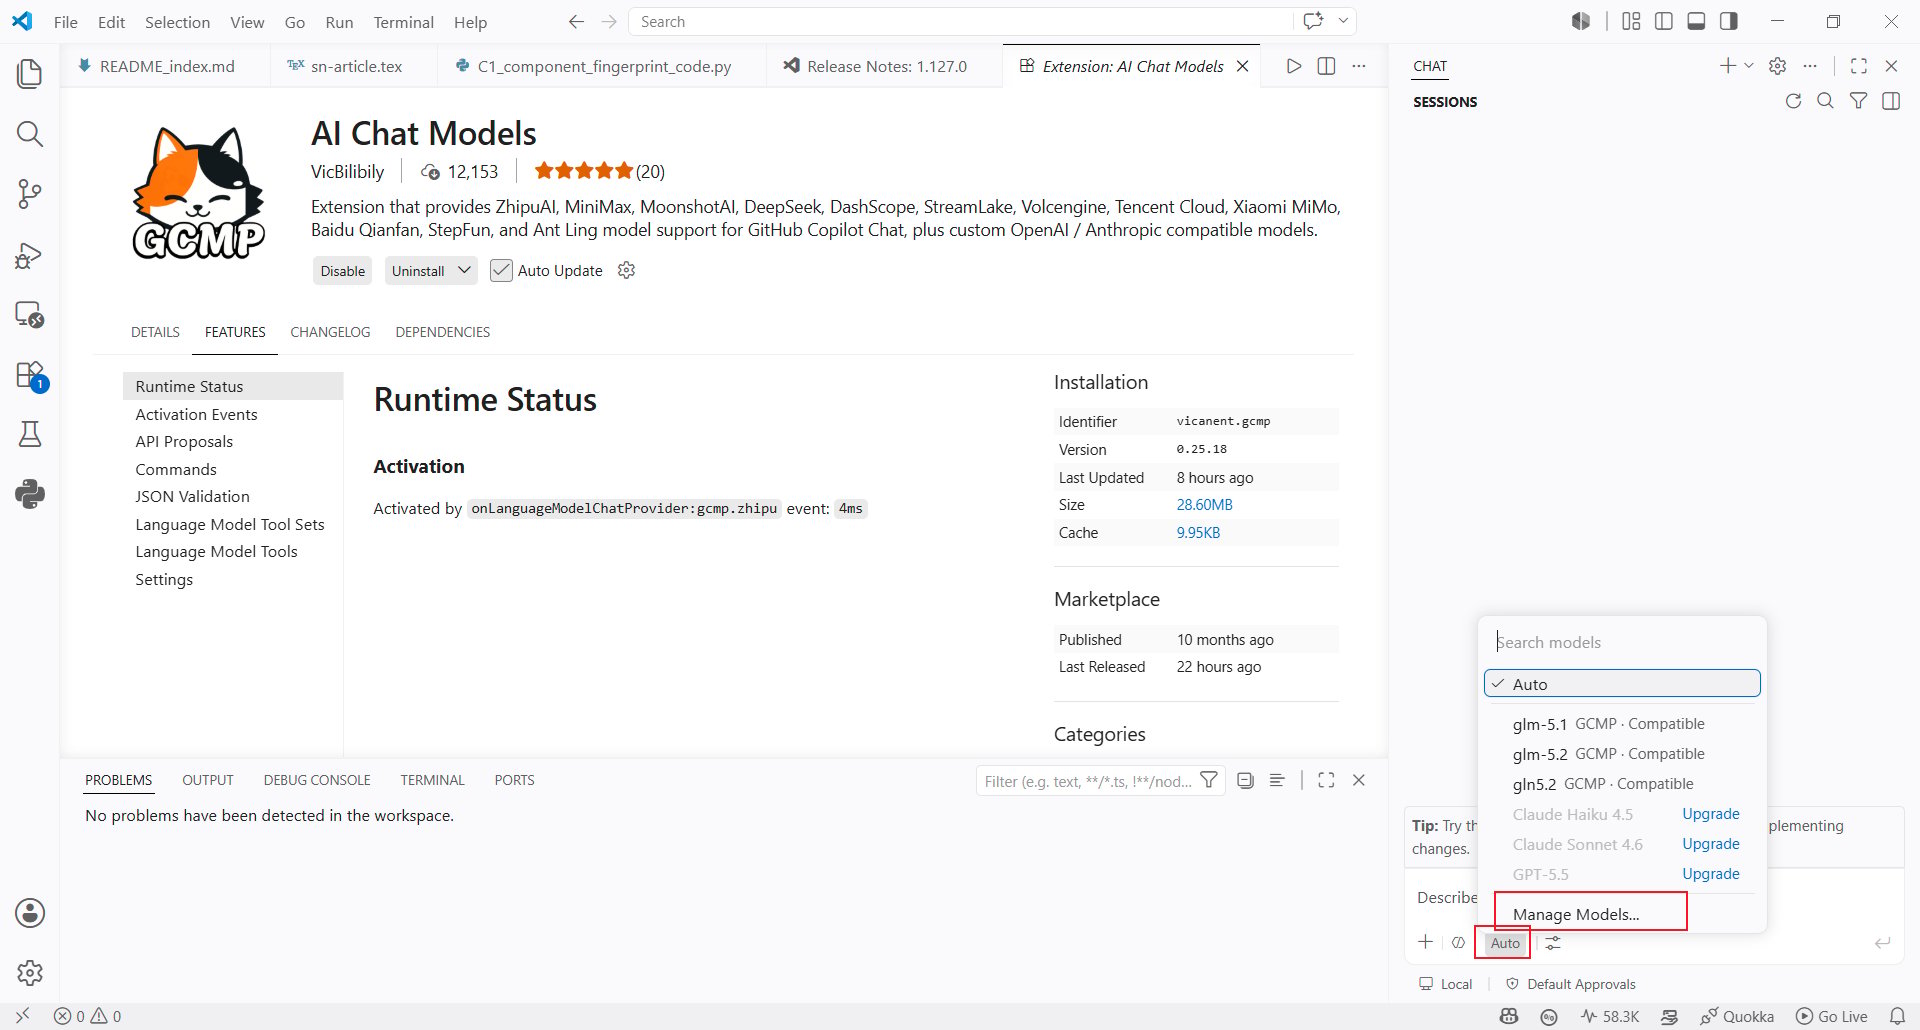Open the Default Approvals selector
The height and width of the screenshot is (1030, 1920).
pos(1571,984)
